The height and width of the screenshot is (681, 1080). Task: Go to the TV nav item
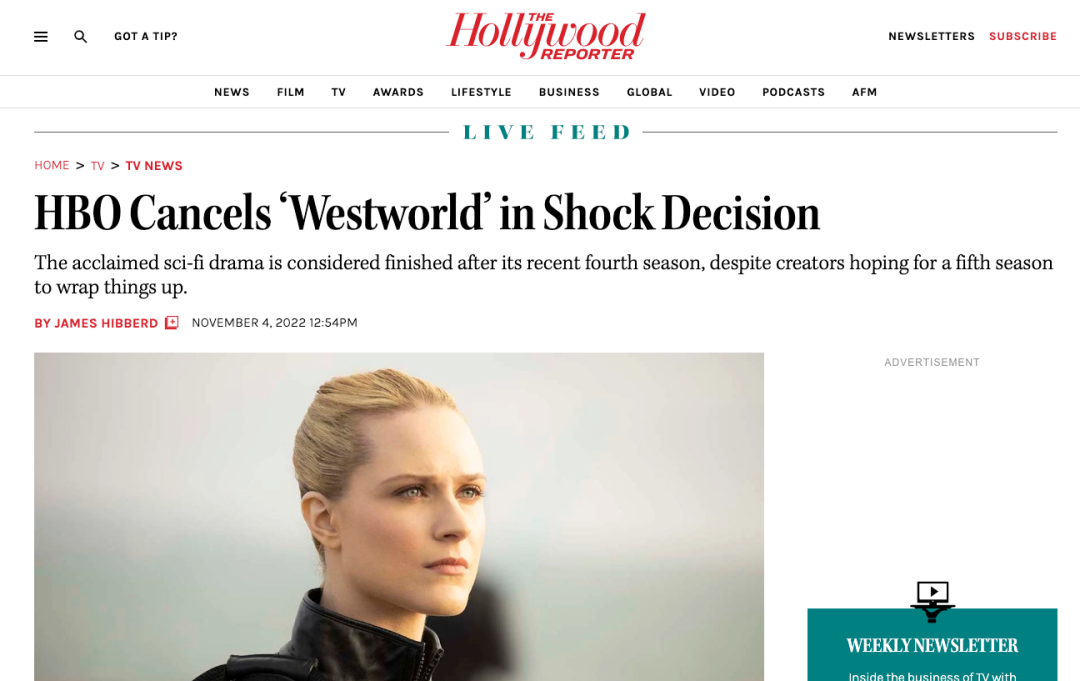[338, 92]
